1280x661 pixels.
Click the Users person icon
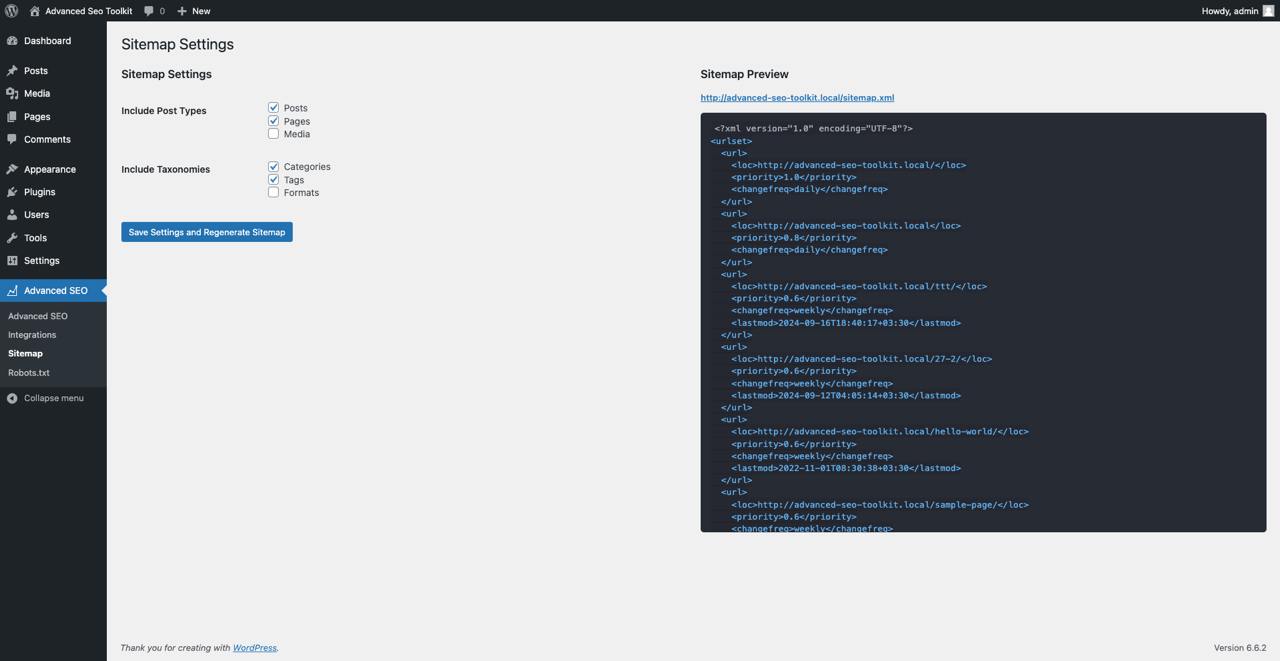click(12, 215)
